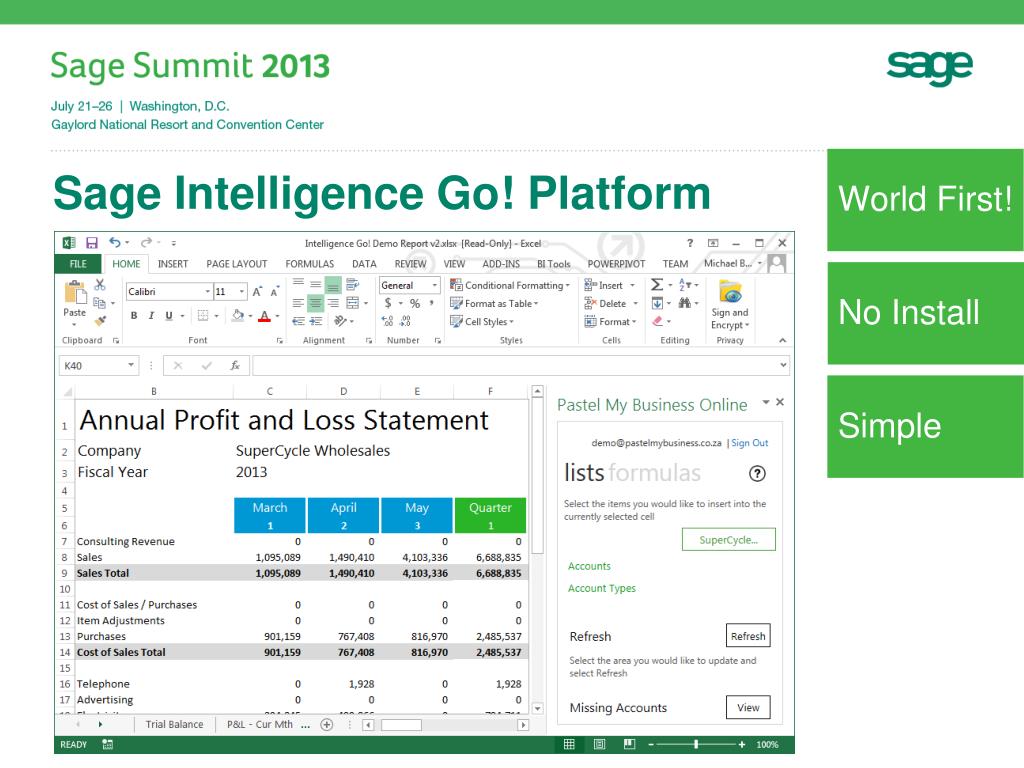Click View button for Missing Accounts
Viewport: 1024px width, 768px height.
[x=748, y=707]
